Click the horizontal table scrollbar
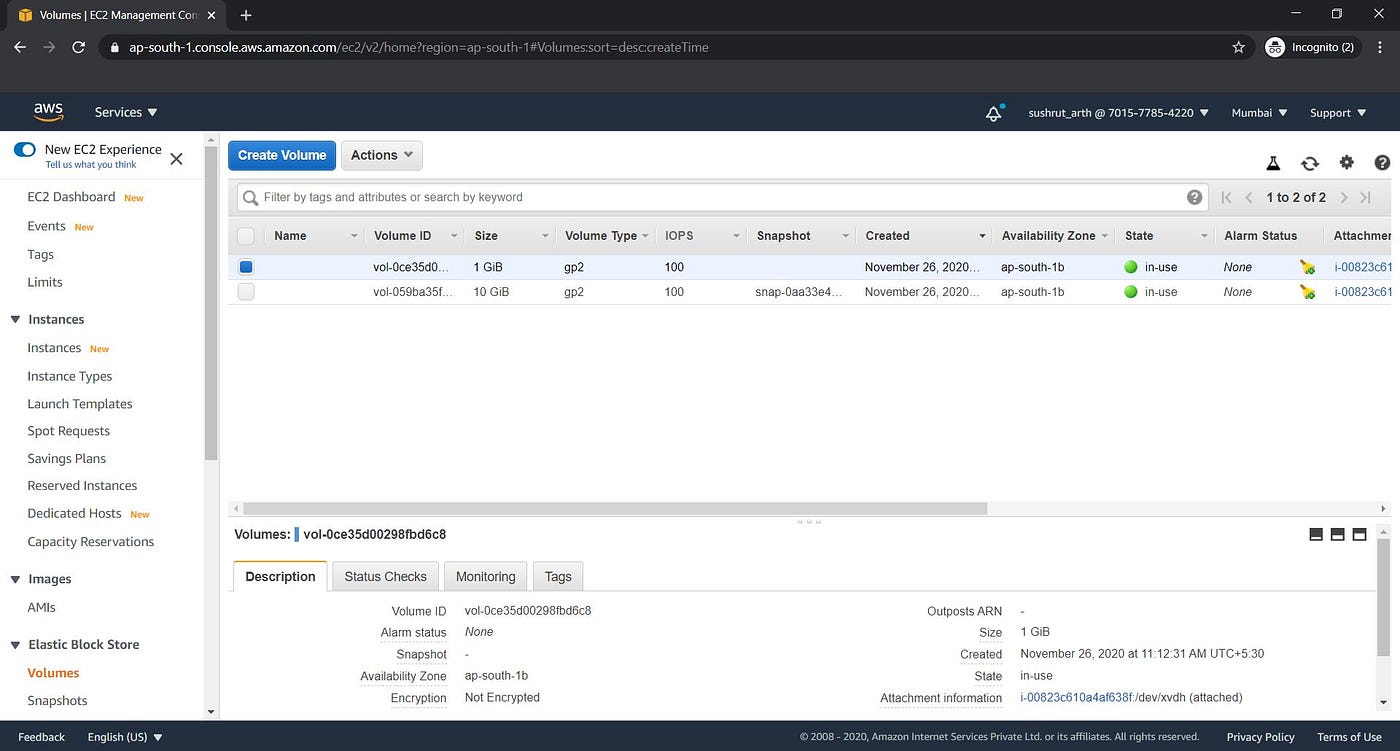Viewport: 1400px width, 751px height. click(x=614, y=508)
